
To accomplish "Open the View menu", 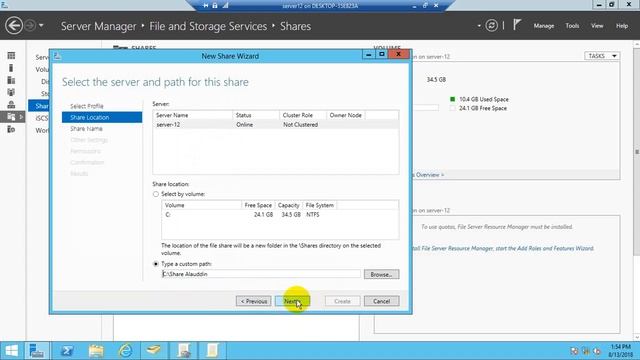I will (x=597, y=26).
